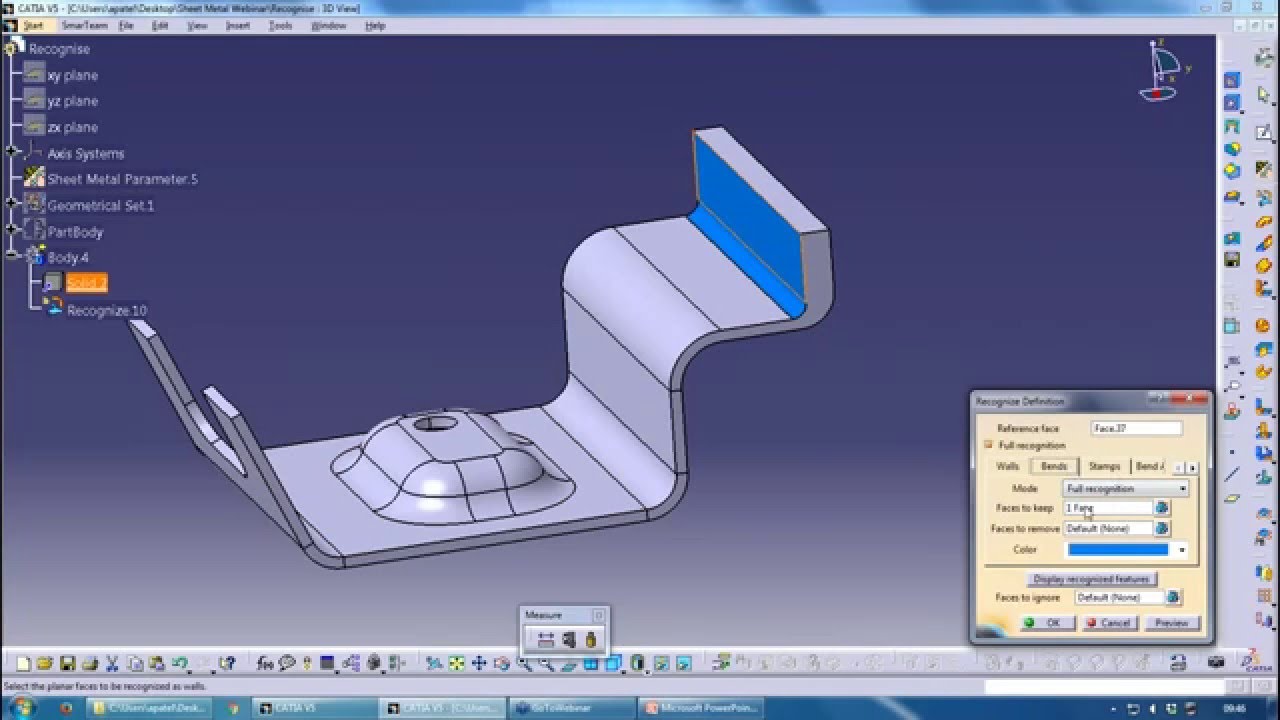
Task: Switch to the Stamps tab
Action: click(x=1104, y=466)
